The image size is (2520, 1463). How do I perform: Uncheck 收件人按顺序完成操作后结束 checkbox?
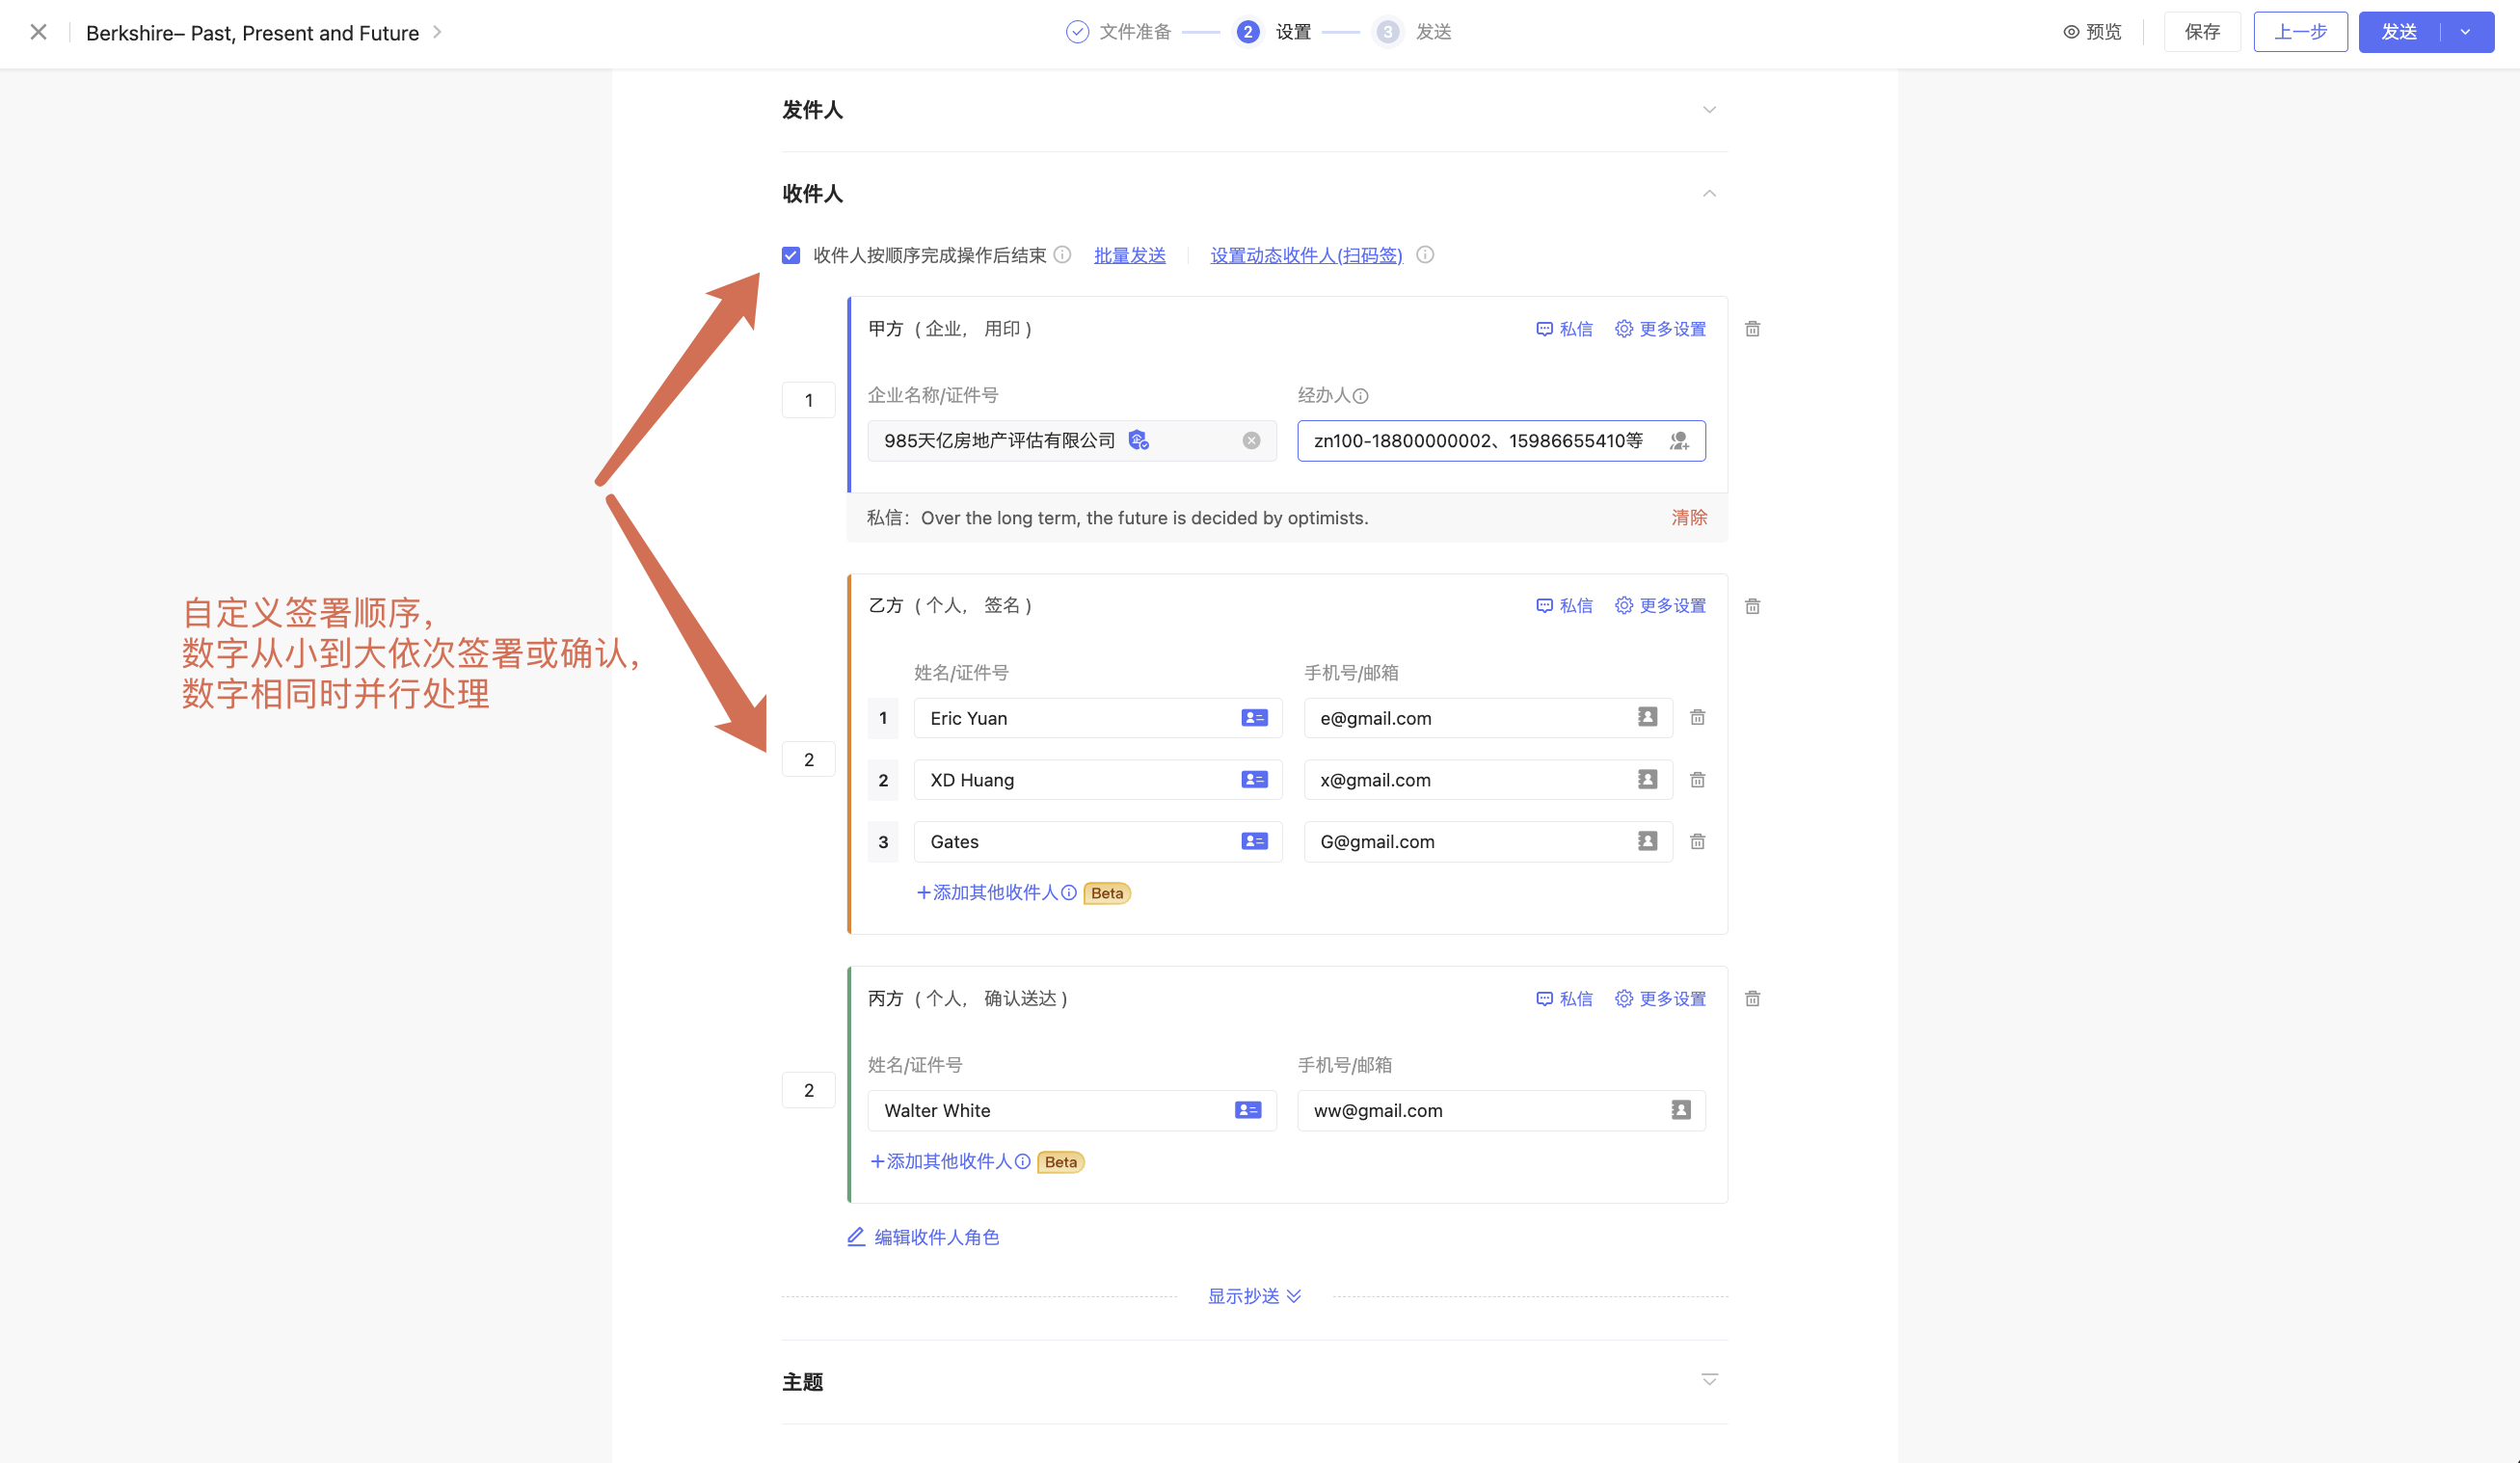[x=791, y=255]
